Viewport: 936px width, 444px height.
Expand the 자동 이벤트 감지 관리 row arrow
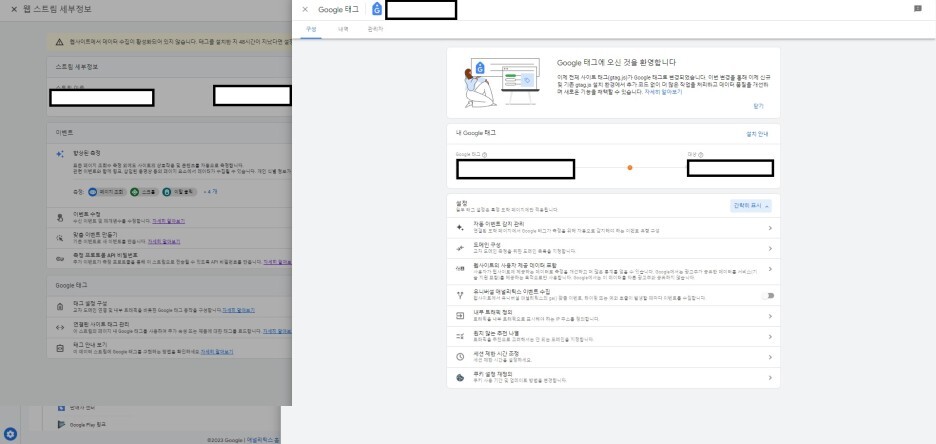point(770,228)
